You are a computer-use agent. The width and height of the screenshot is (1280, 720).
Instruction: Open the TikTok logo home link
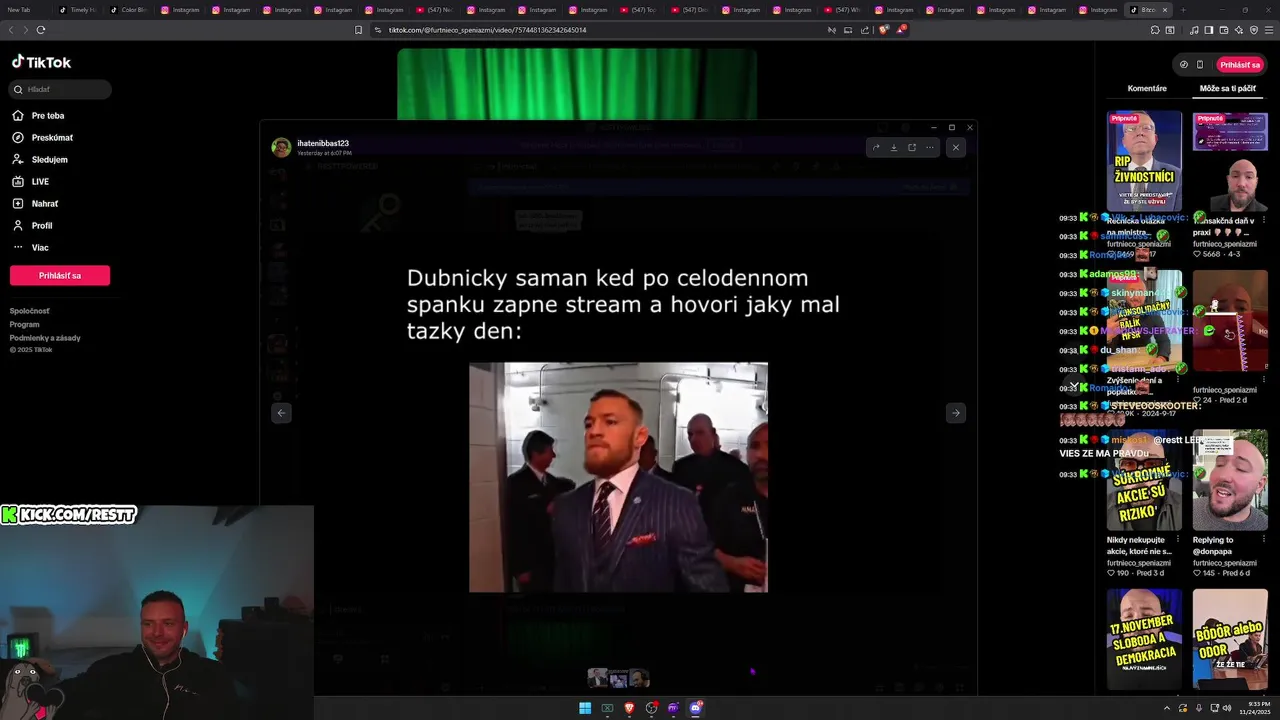[x=42, y=62]
